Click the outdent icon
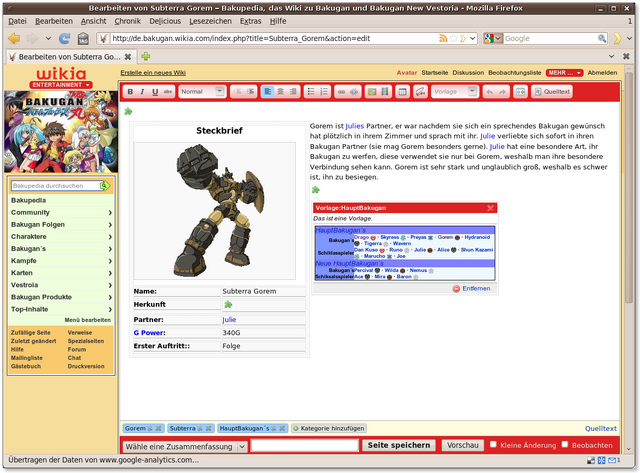640x473 pixels. click(x=238, y=92)
